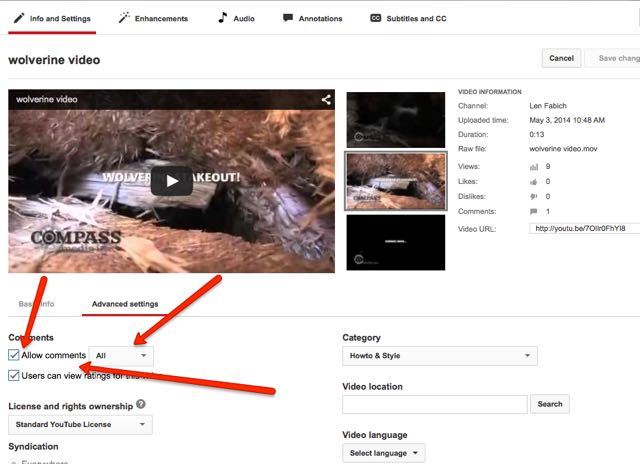640x464 pixels.
Task: Click the music note Audio icon
Action: coord(222,18)
